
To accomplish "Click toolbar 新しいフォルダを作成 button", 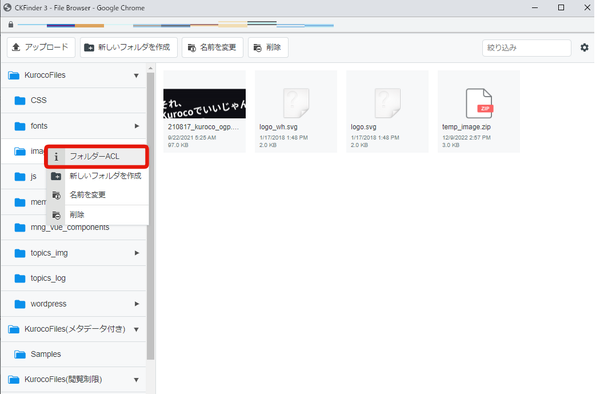I will [129, 47].
